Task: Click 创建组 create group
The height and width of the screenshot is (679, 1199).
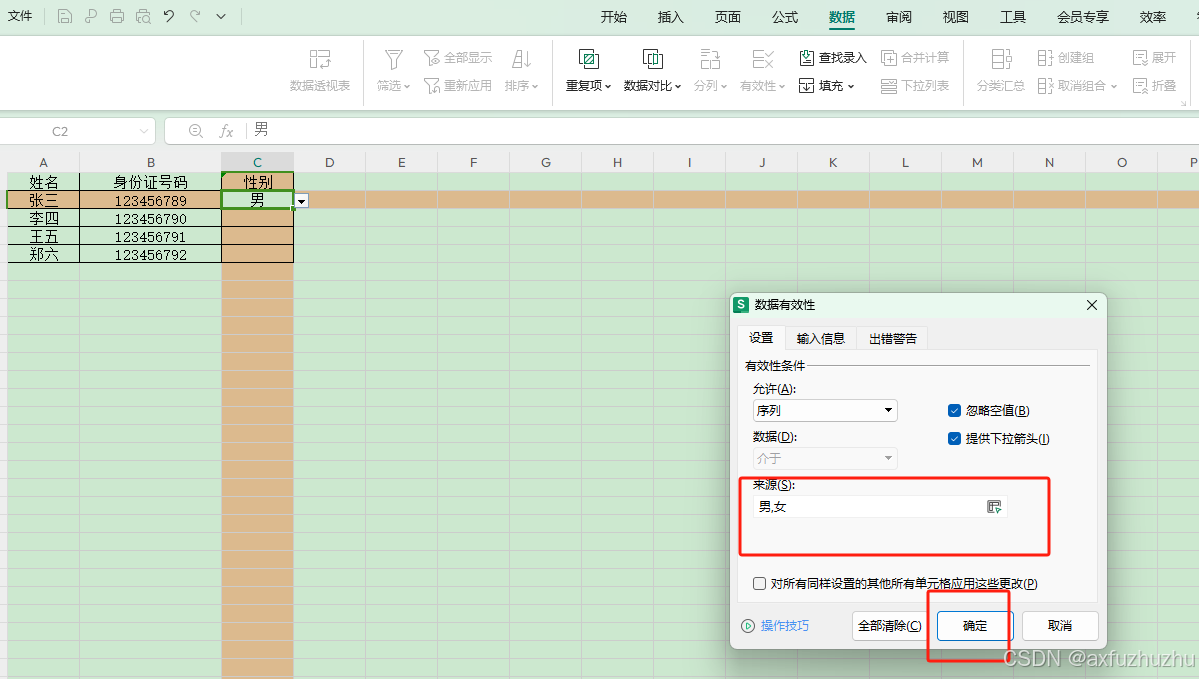Action: tap(1066, 57)
